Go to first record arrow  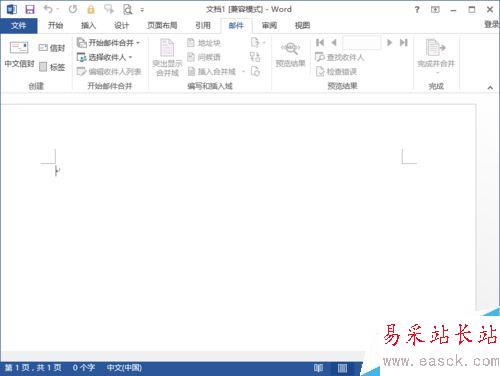pyautogui.click(x=320, y=42)
